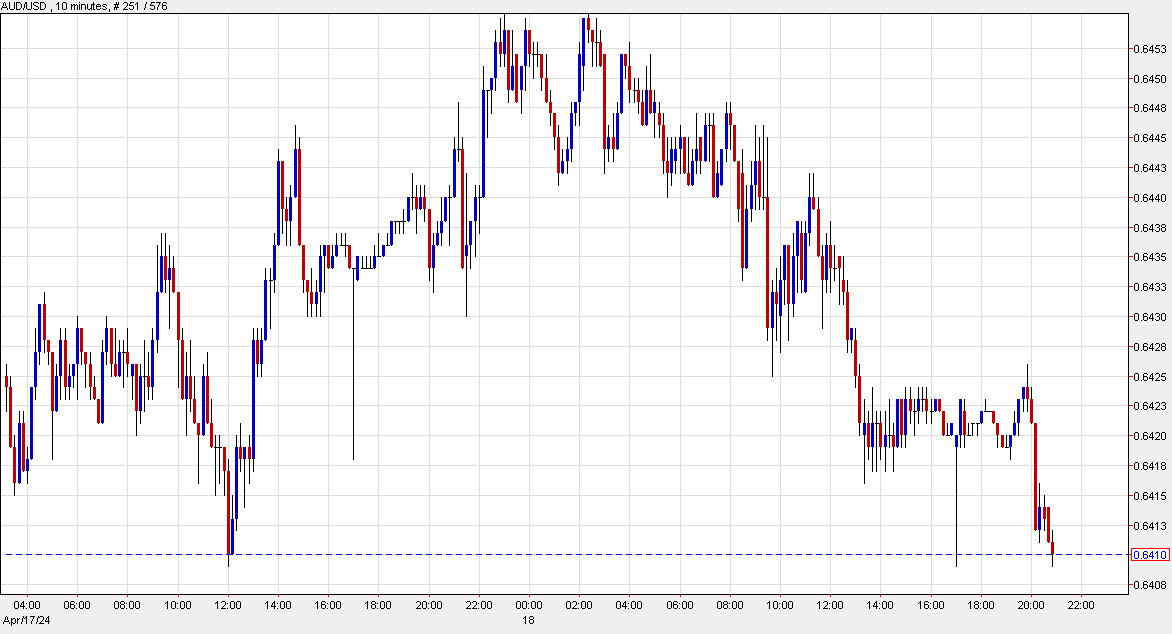Select the Apr/17/24 date label
The width and height of the screenshot is (1172, 634).
point(25,619)
